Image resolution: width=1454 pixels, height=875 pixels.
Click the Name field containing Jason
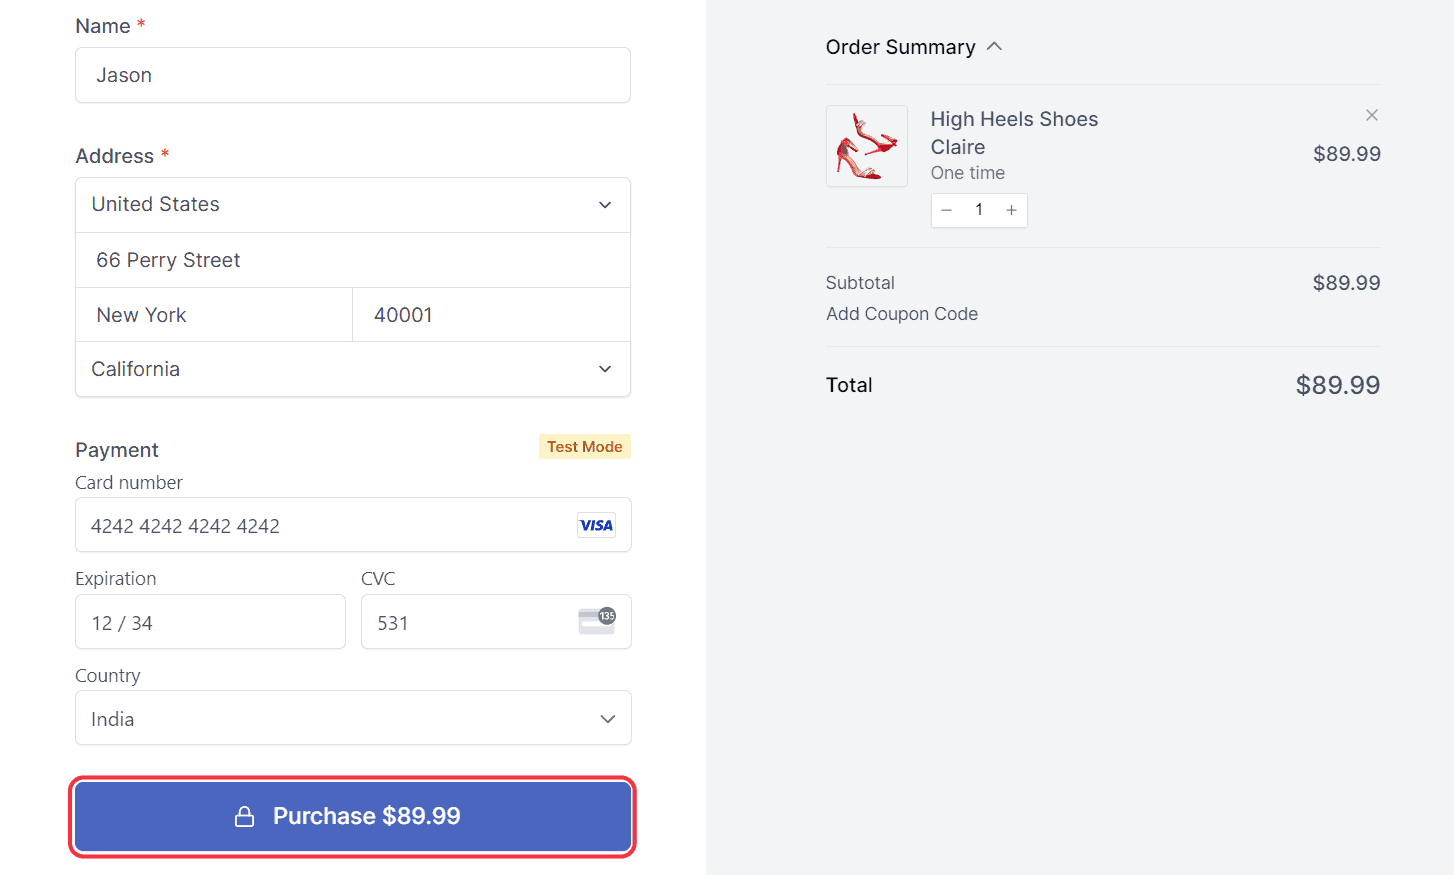point(352,75)
